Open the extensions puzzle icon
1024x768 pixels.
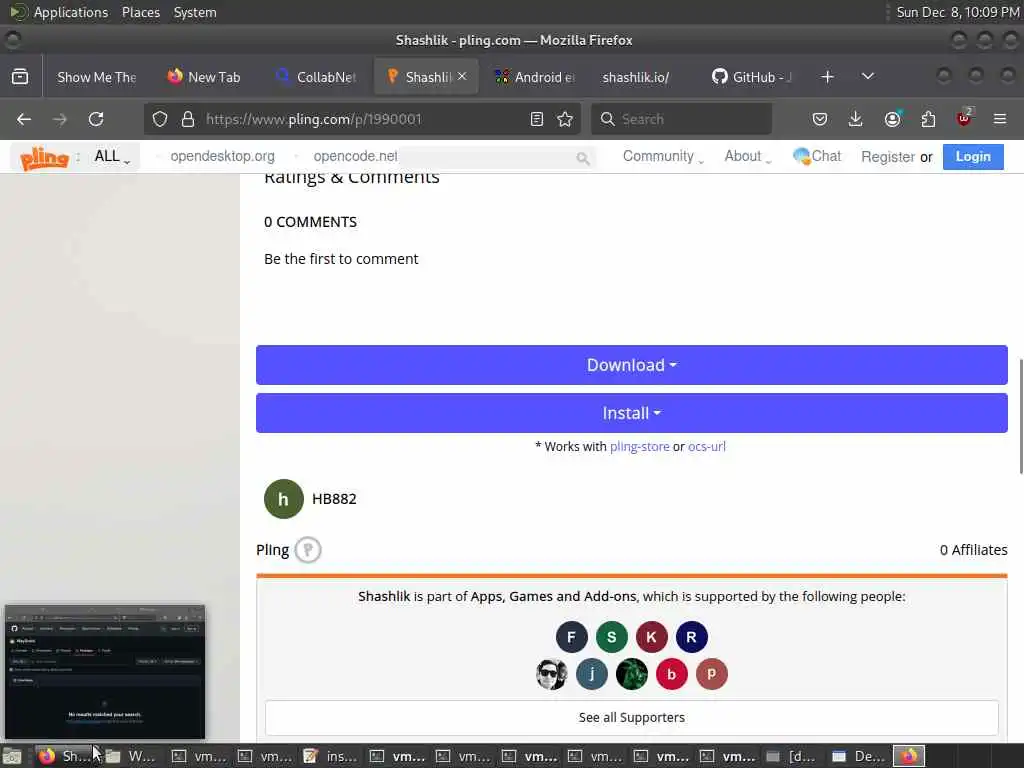pos(928,119)
